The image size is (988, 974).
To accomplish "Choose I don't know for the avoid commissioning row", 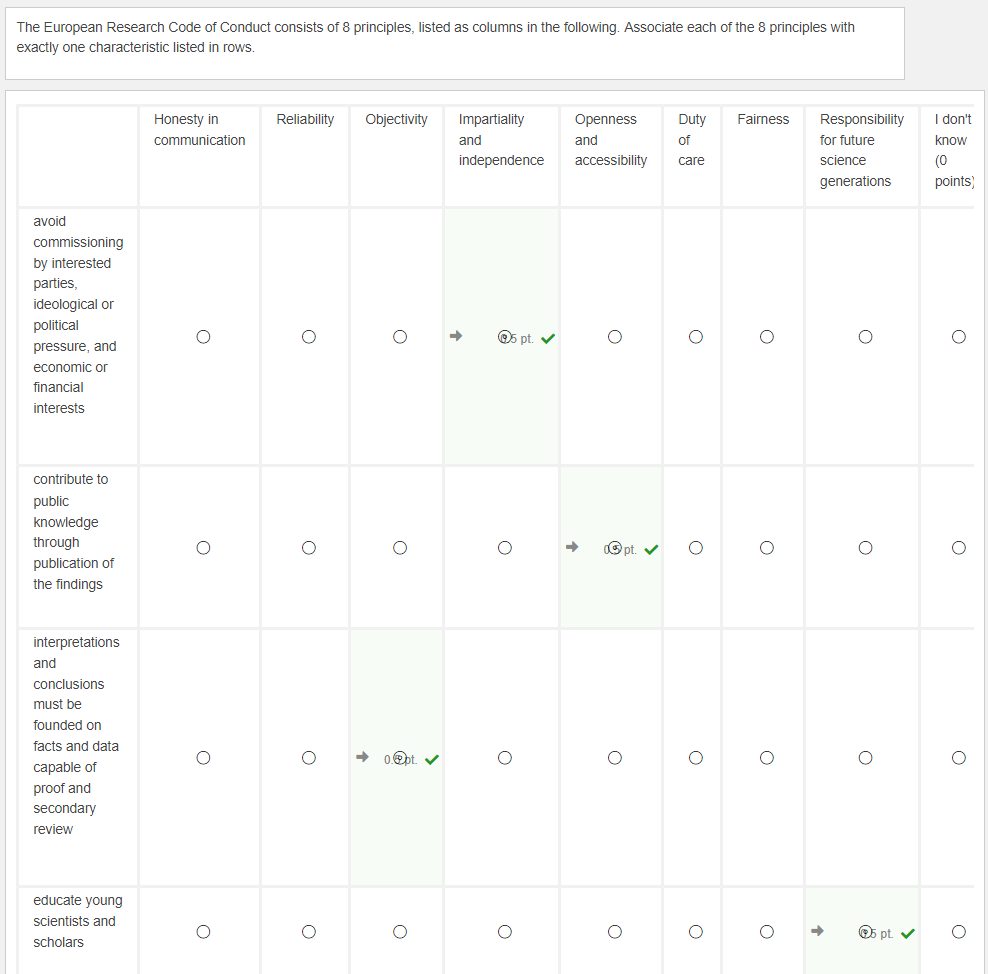I will pos(959,337).
